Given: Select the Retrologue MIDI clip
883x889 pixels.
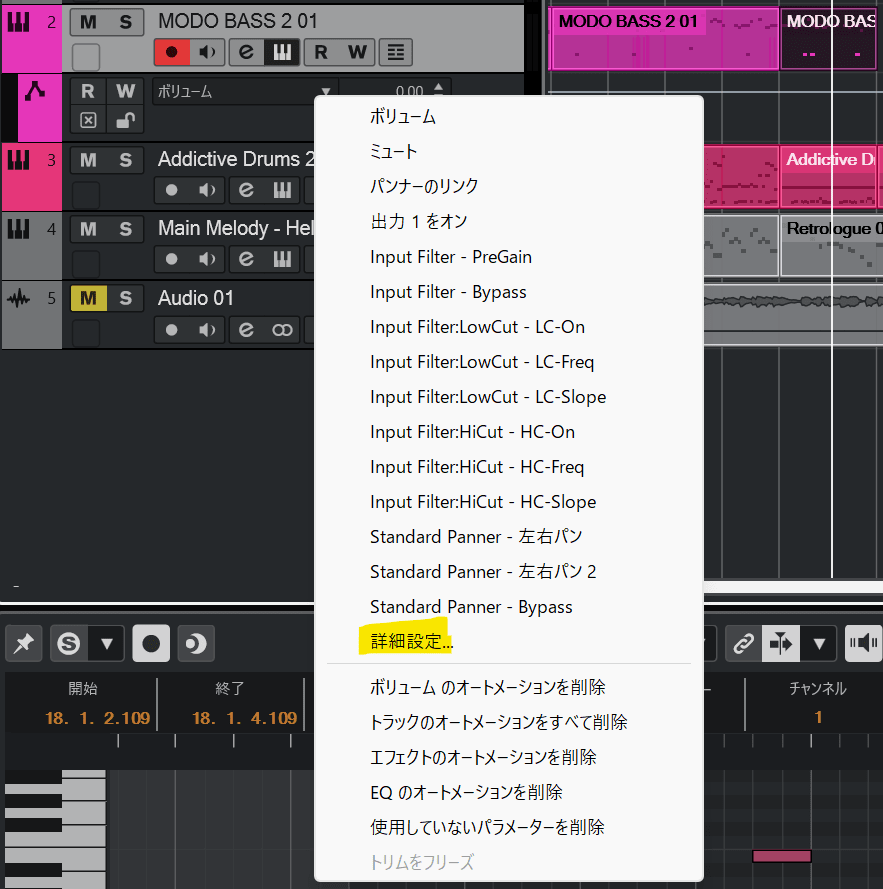Looking at the screenshot, I should point(831,245).
